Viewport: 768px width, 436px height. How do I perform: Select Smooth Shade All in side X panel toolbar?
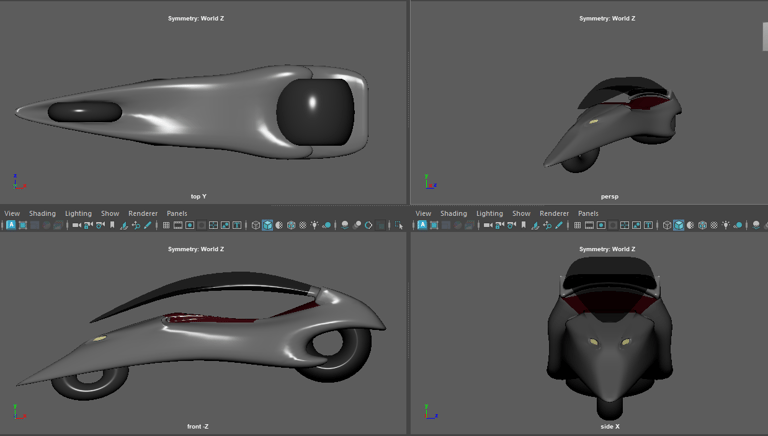click(x=678, y=225)
